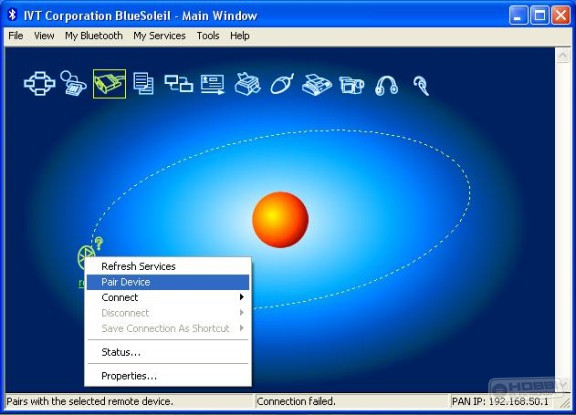576x415 pixels.
Task: Open the My Bluetooth menu
Action: point(94,36)
